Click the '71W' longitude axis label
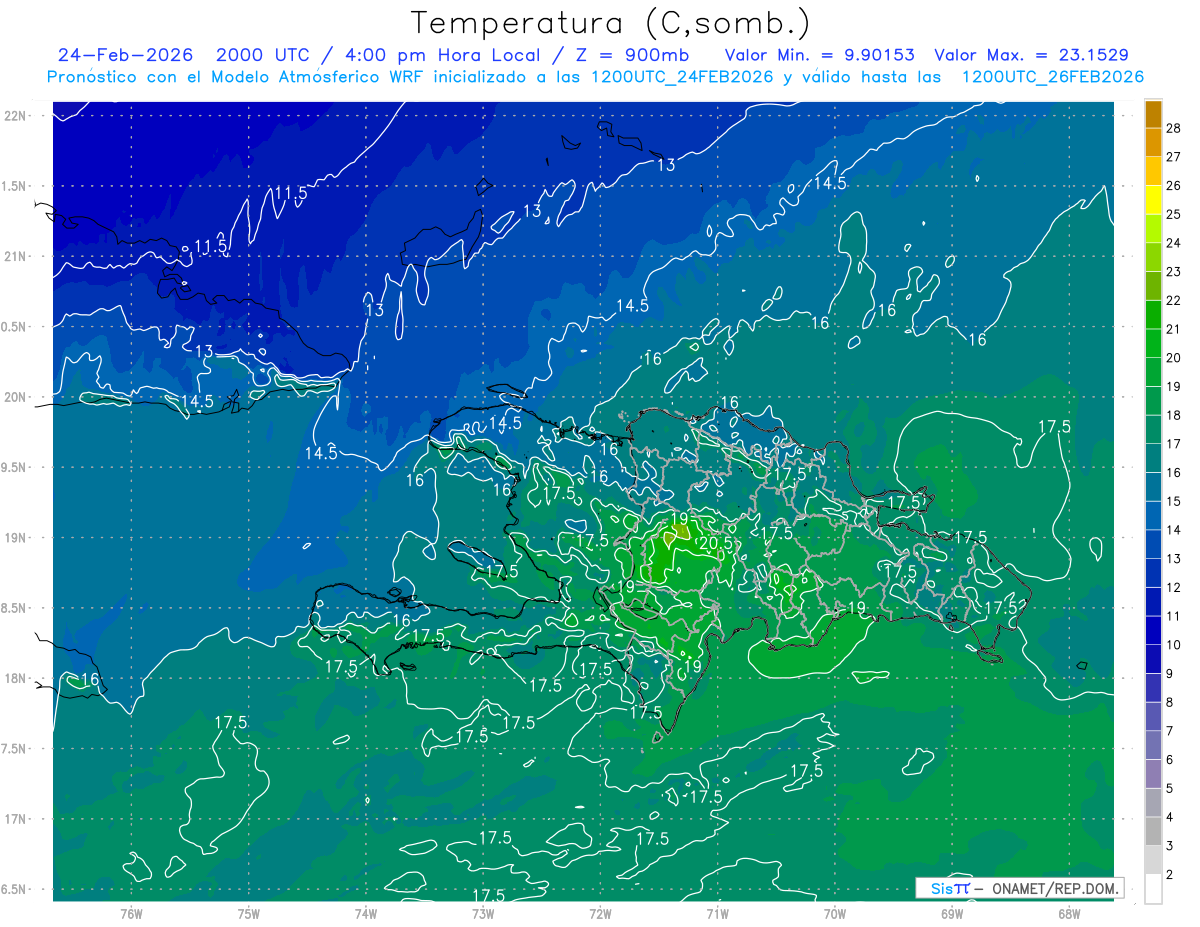The image size is (1200, 927). click(x=717, y=914)
